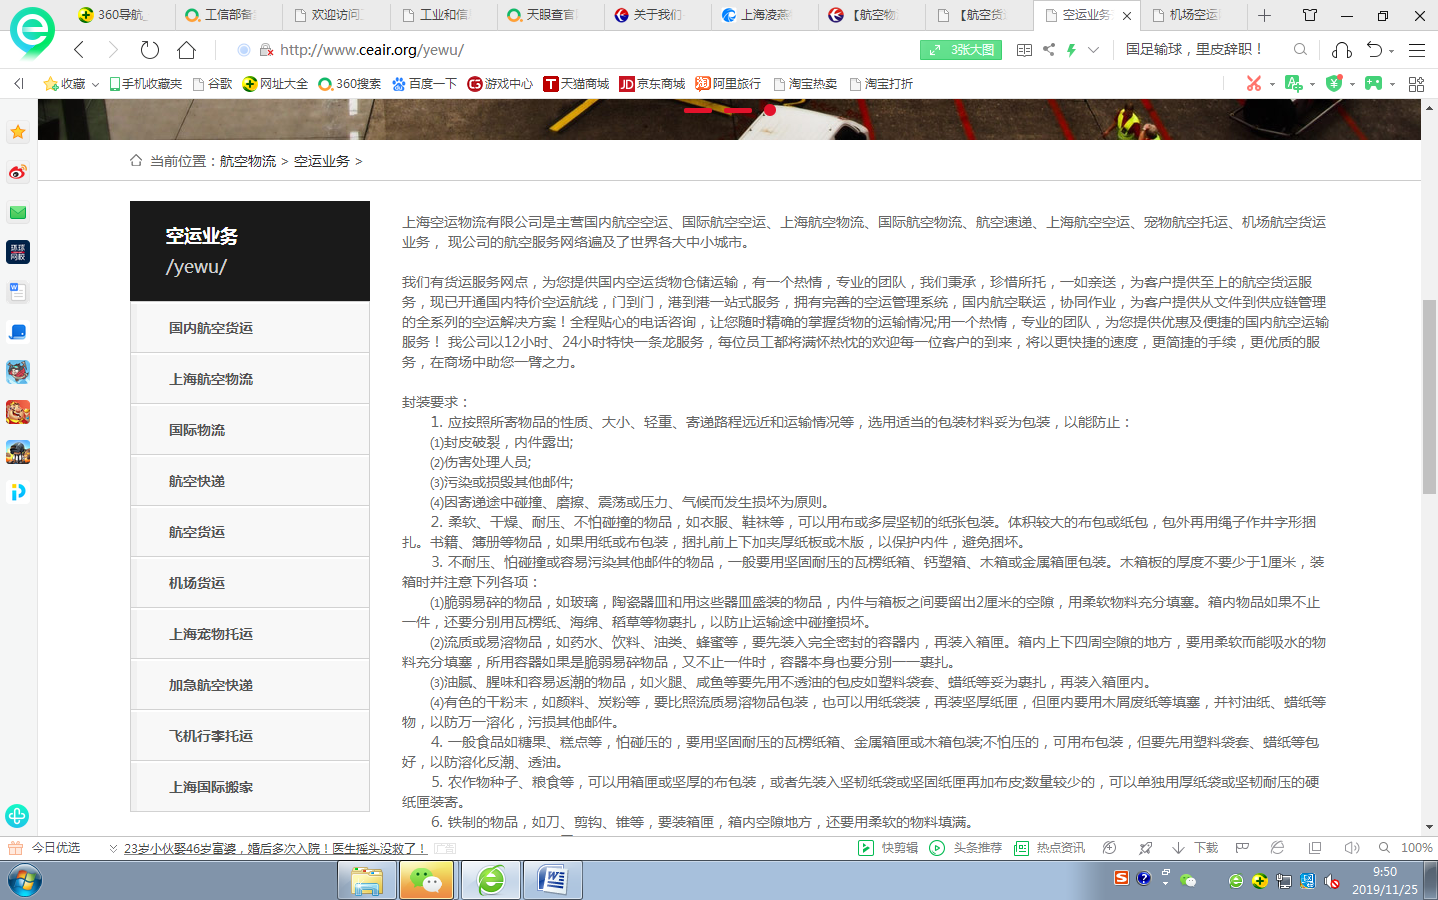Viewport: 1438px width, 900px height.
Task: Click the search magnifier in toolbar
Action: tap(1300, 49)
